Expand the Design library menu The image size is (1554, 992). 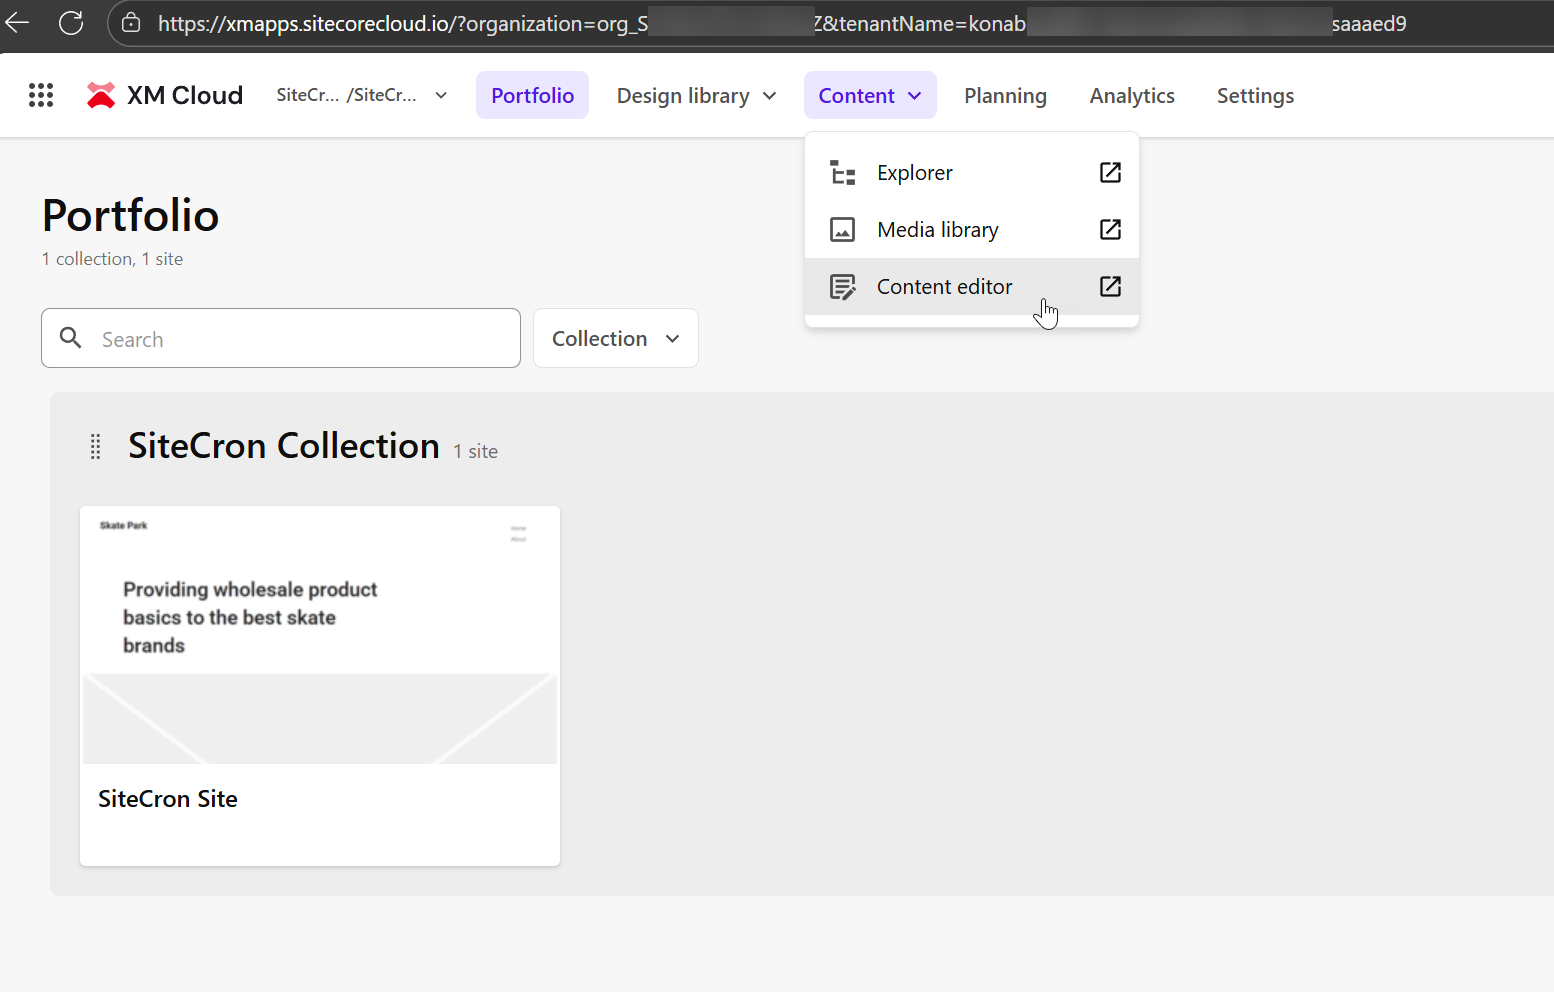[696, 95]
